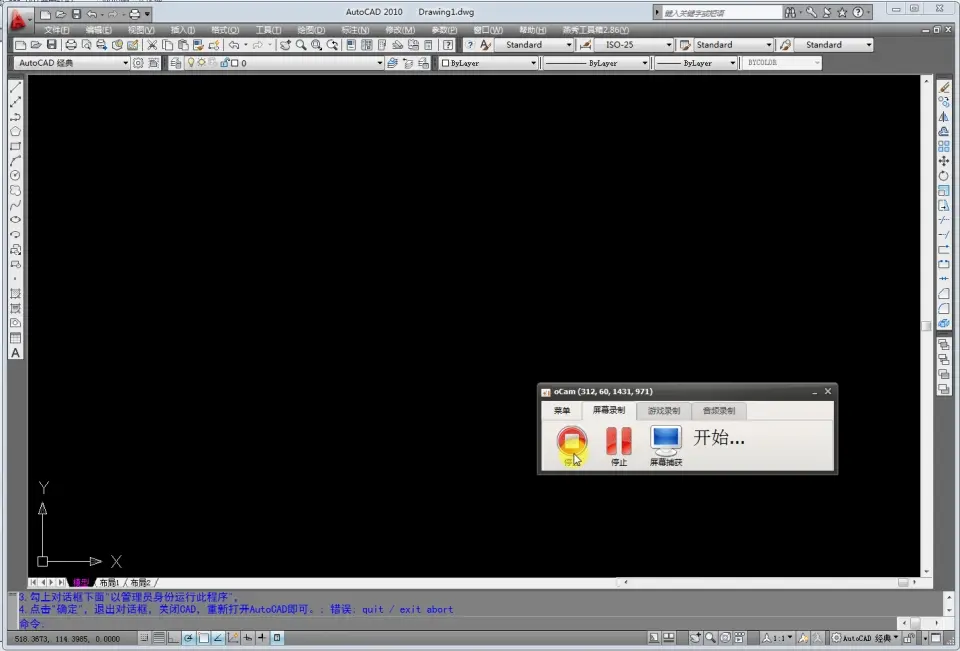The height and width of the screenshot is (651, 960).
Task: Click the keyword search input field
Action: pyautogui.click(x=722, y=12)
